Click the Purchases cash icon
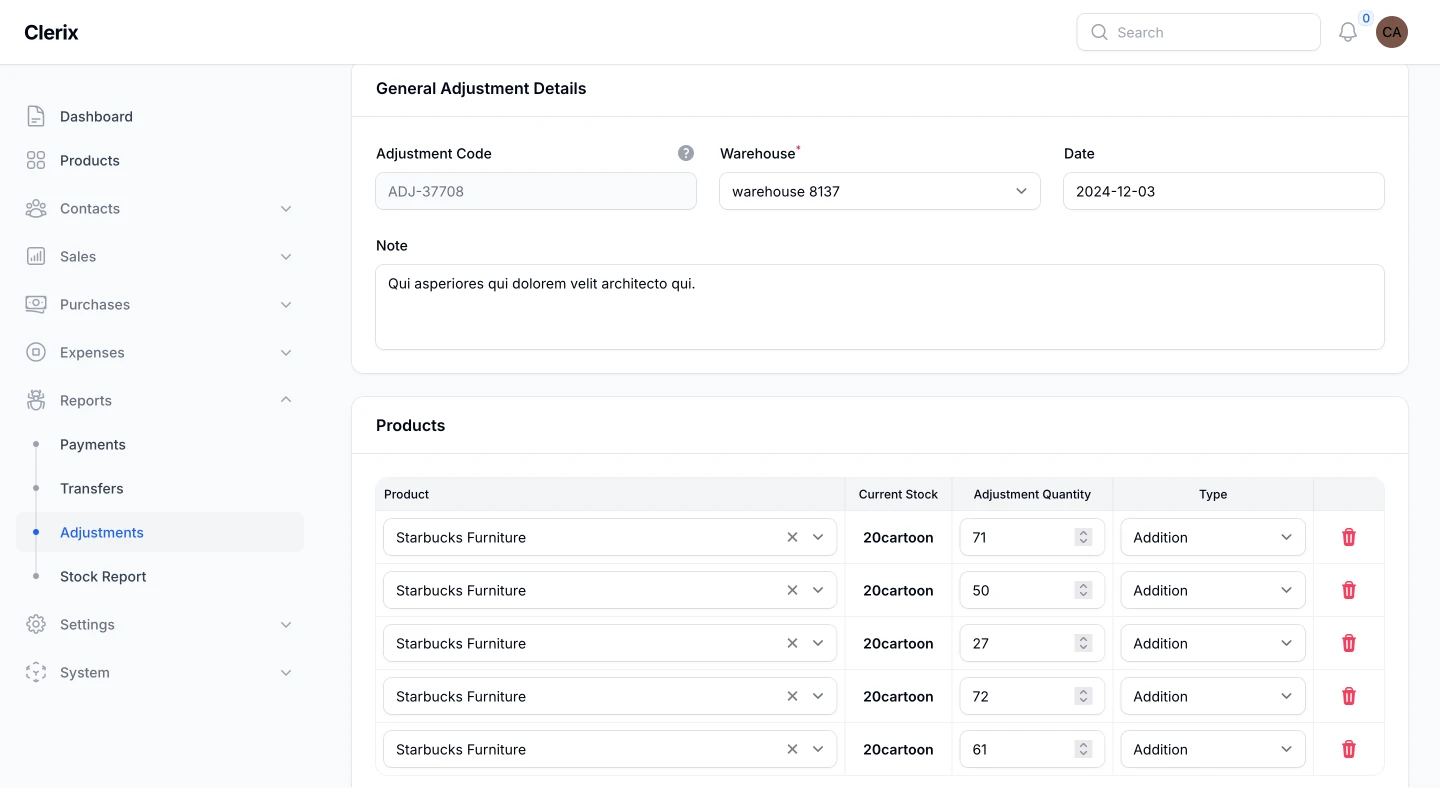The image size is (1440, 788). [x=36, y=304]
